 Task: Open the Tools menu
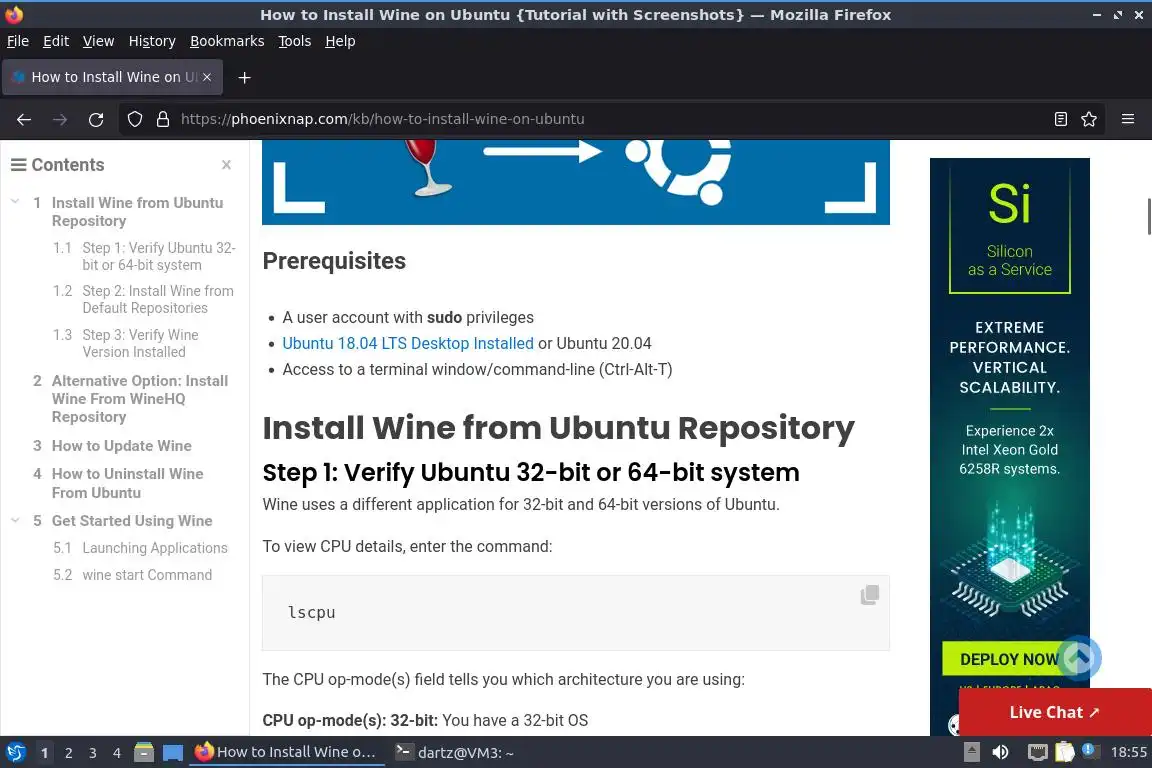click(x=295, y=41)
